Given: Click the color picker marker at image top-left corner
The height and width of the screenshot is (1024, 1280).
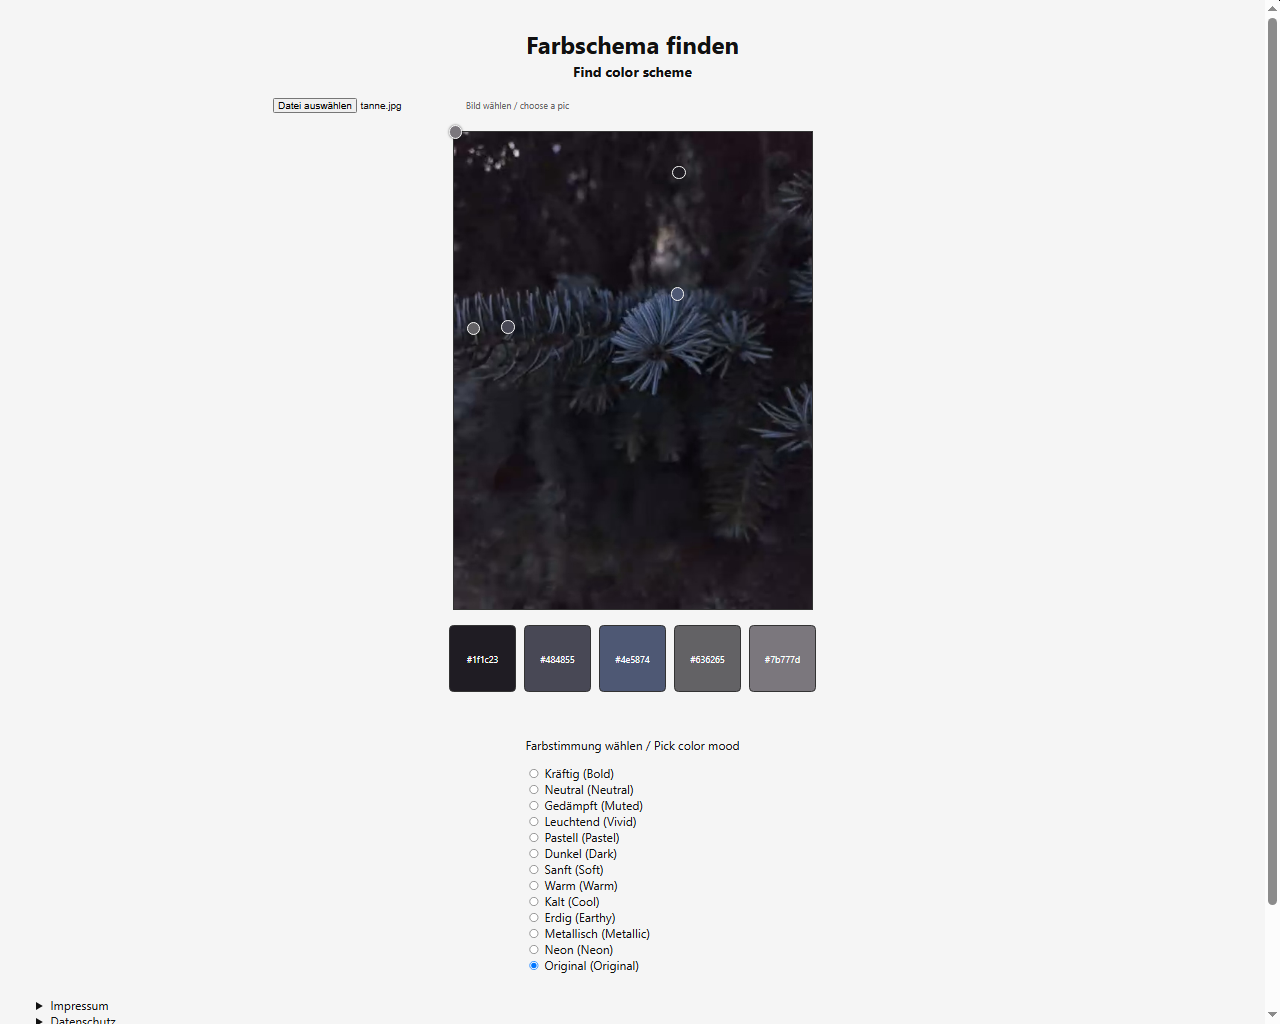Looking at the screenshot, I should click(455, 132).
